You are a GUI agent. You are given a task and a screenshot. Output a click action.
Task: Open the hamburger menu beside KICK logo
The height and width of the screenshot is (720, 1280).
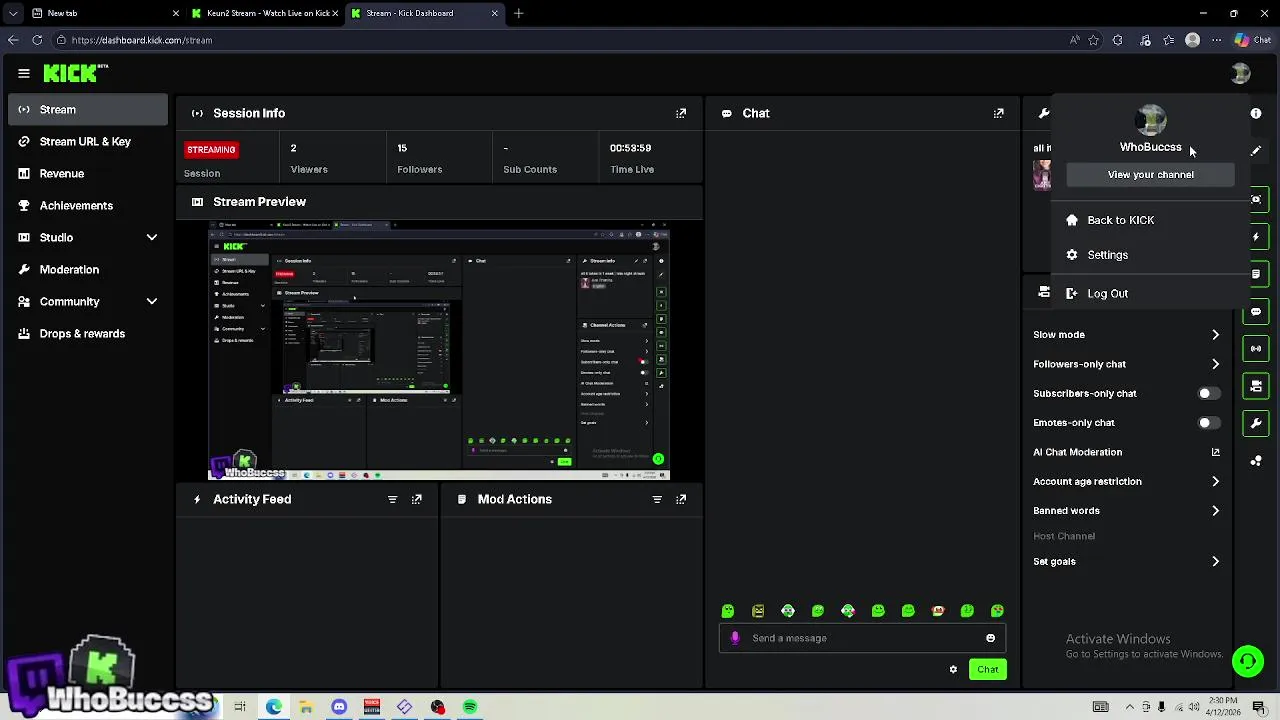[24, 73]
